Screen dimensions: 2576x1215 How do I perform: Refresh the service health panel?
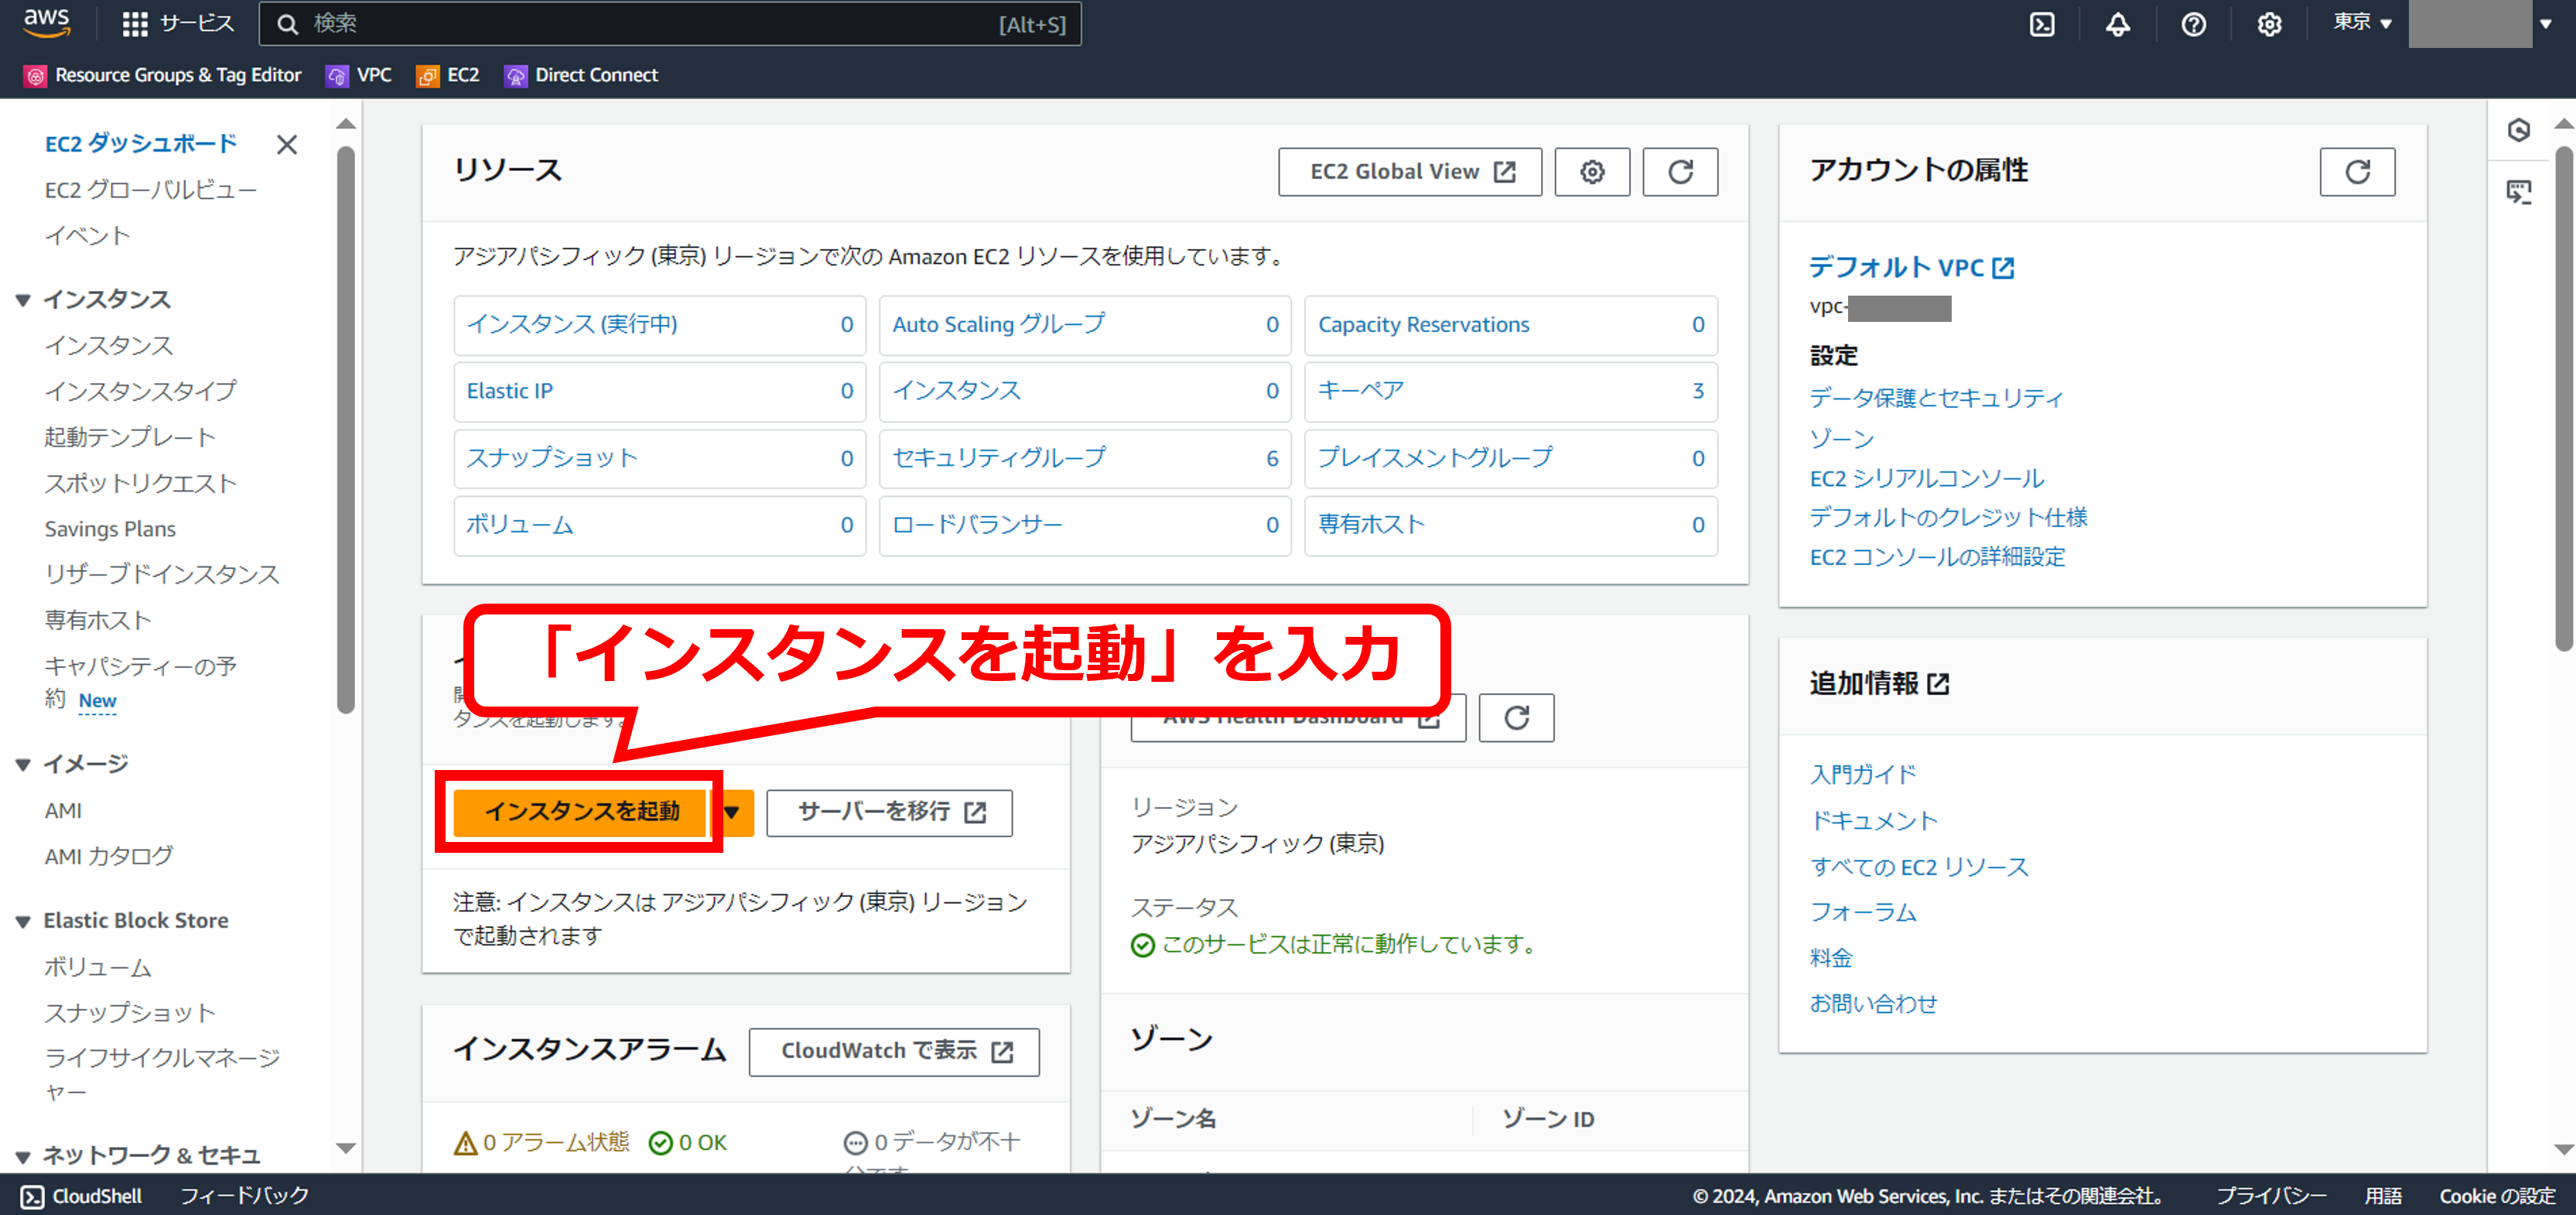[1516, 717]
